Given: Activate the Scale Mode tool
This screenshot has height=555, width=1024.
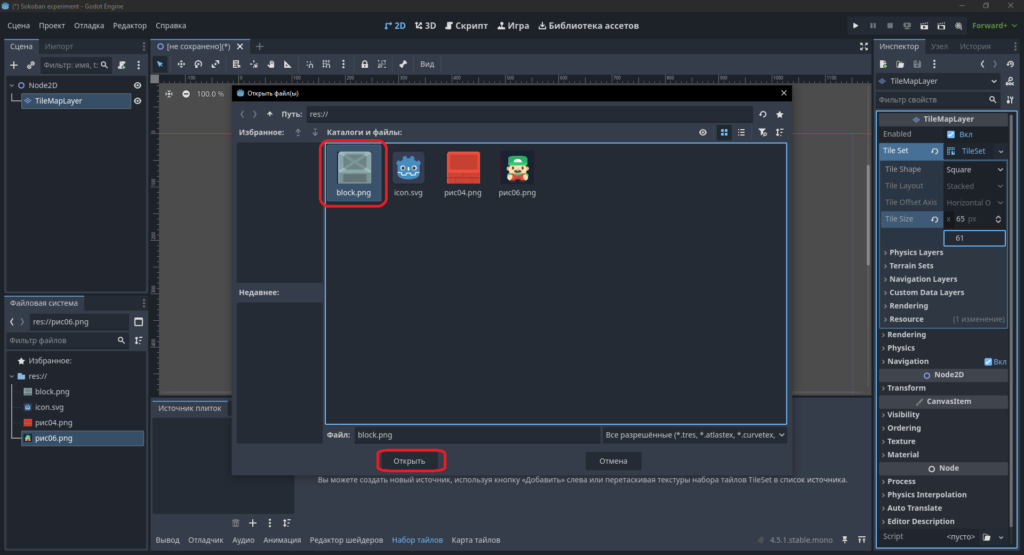Looking at the screenshot, I should (215, 64).
